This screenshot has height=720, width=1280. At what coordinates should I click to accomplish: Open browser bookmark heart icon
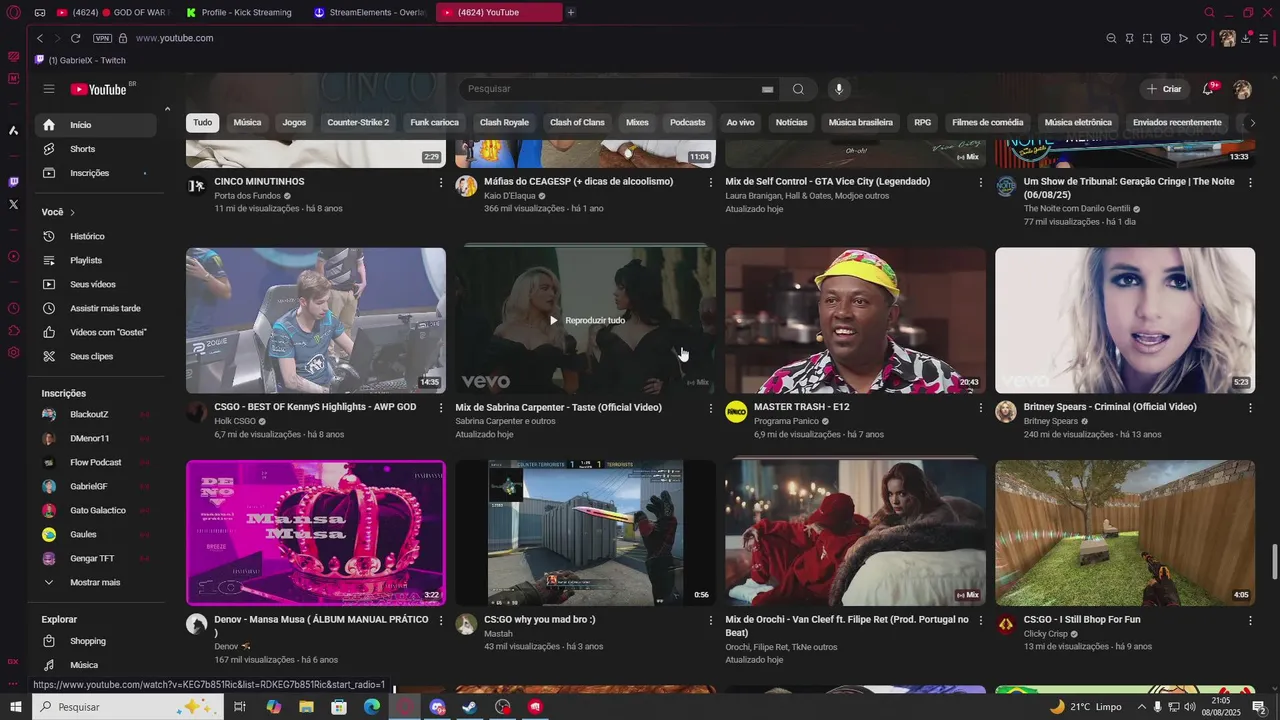(1201, 38)
